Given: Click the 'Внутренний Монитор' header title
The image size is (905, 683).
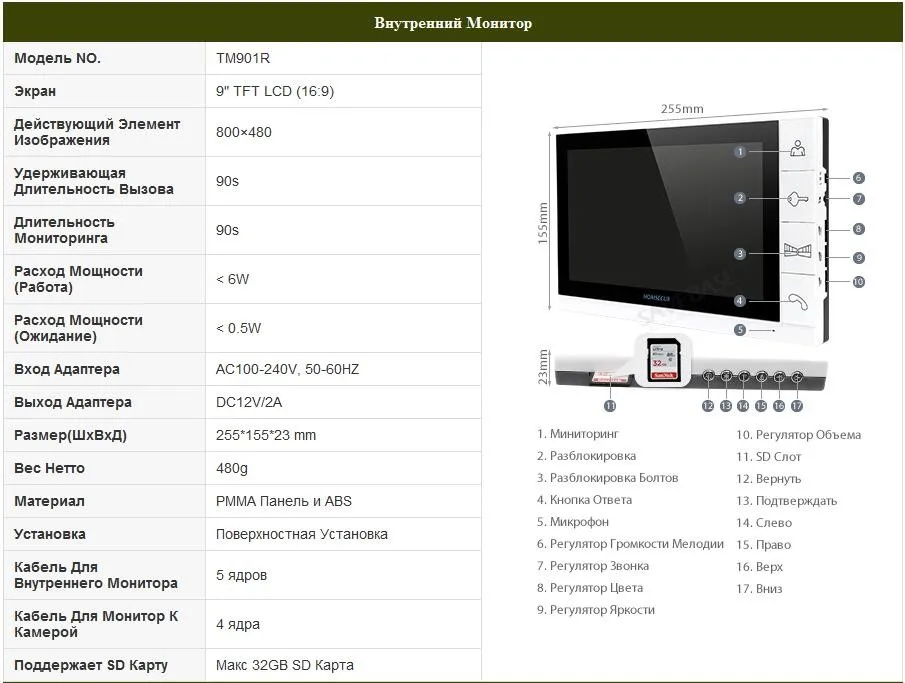Looking at the screenshot, I should pyautogui.click(x=453, y=23).
